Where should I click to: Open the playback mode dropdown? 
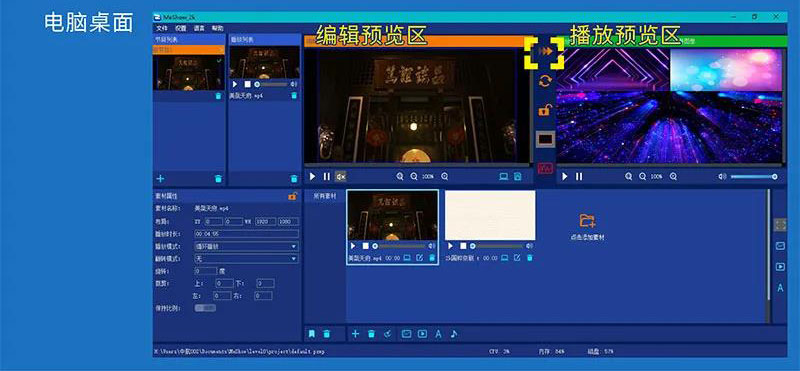(x=246, y=246)
